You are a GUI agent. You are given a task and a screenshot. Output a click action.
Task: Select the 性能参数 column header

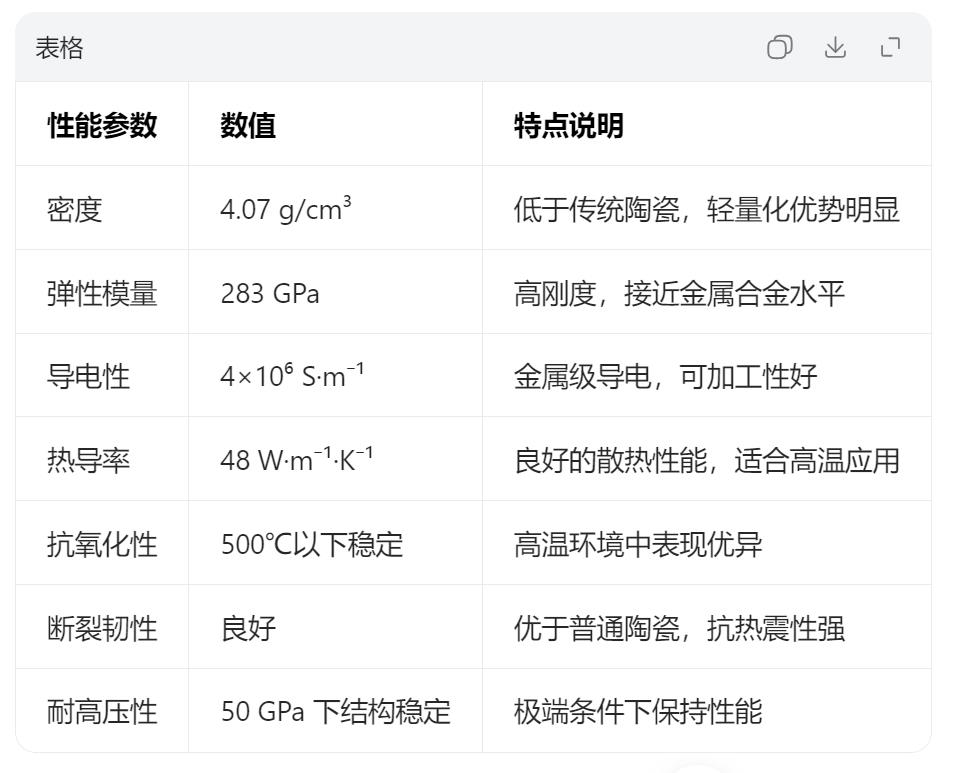pos(102,126)
